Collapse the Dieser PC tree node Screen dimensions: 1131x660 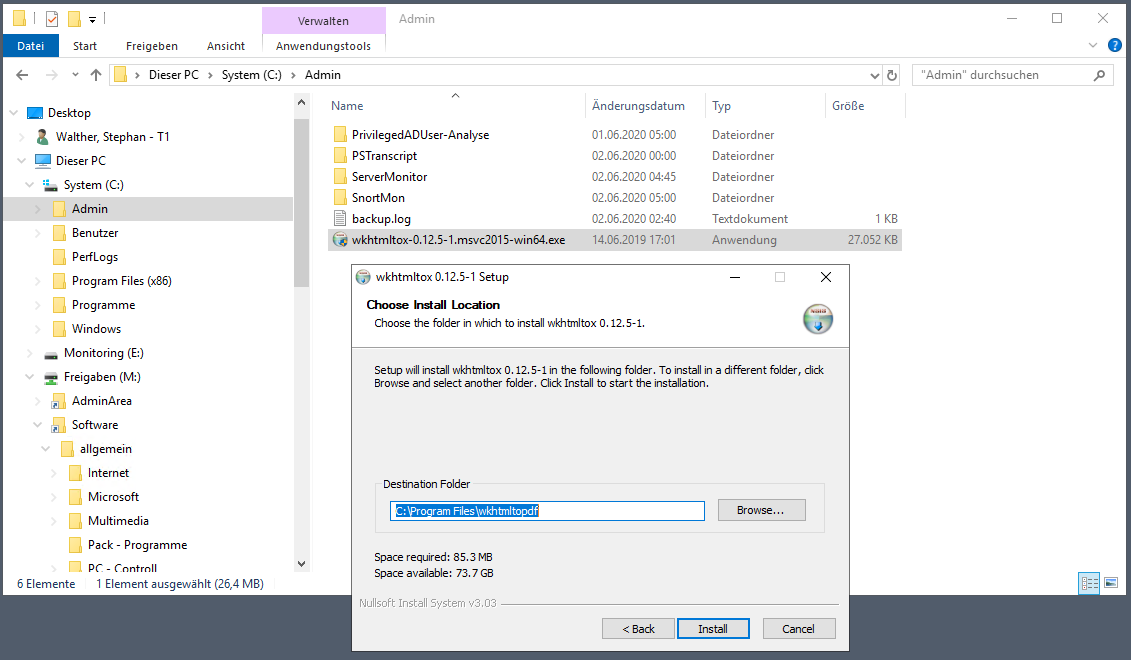click(22, 161)
